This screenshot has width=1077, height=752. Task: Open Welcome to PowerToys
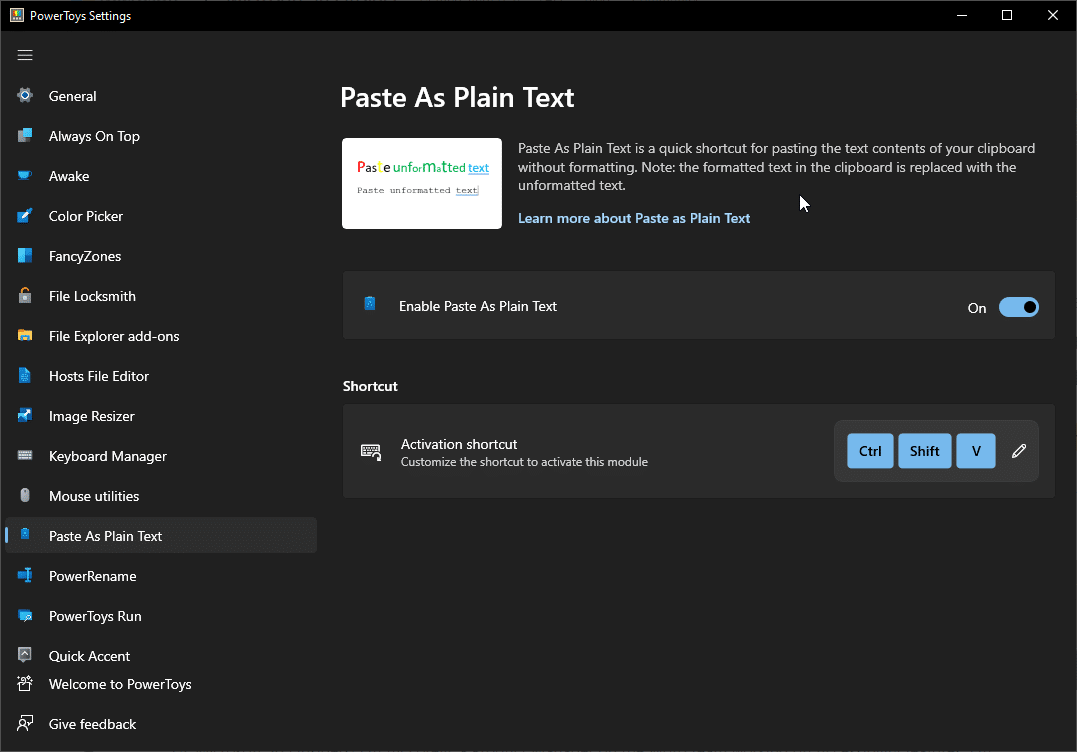point(159,684)
